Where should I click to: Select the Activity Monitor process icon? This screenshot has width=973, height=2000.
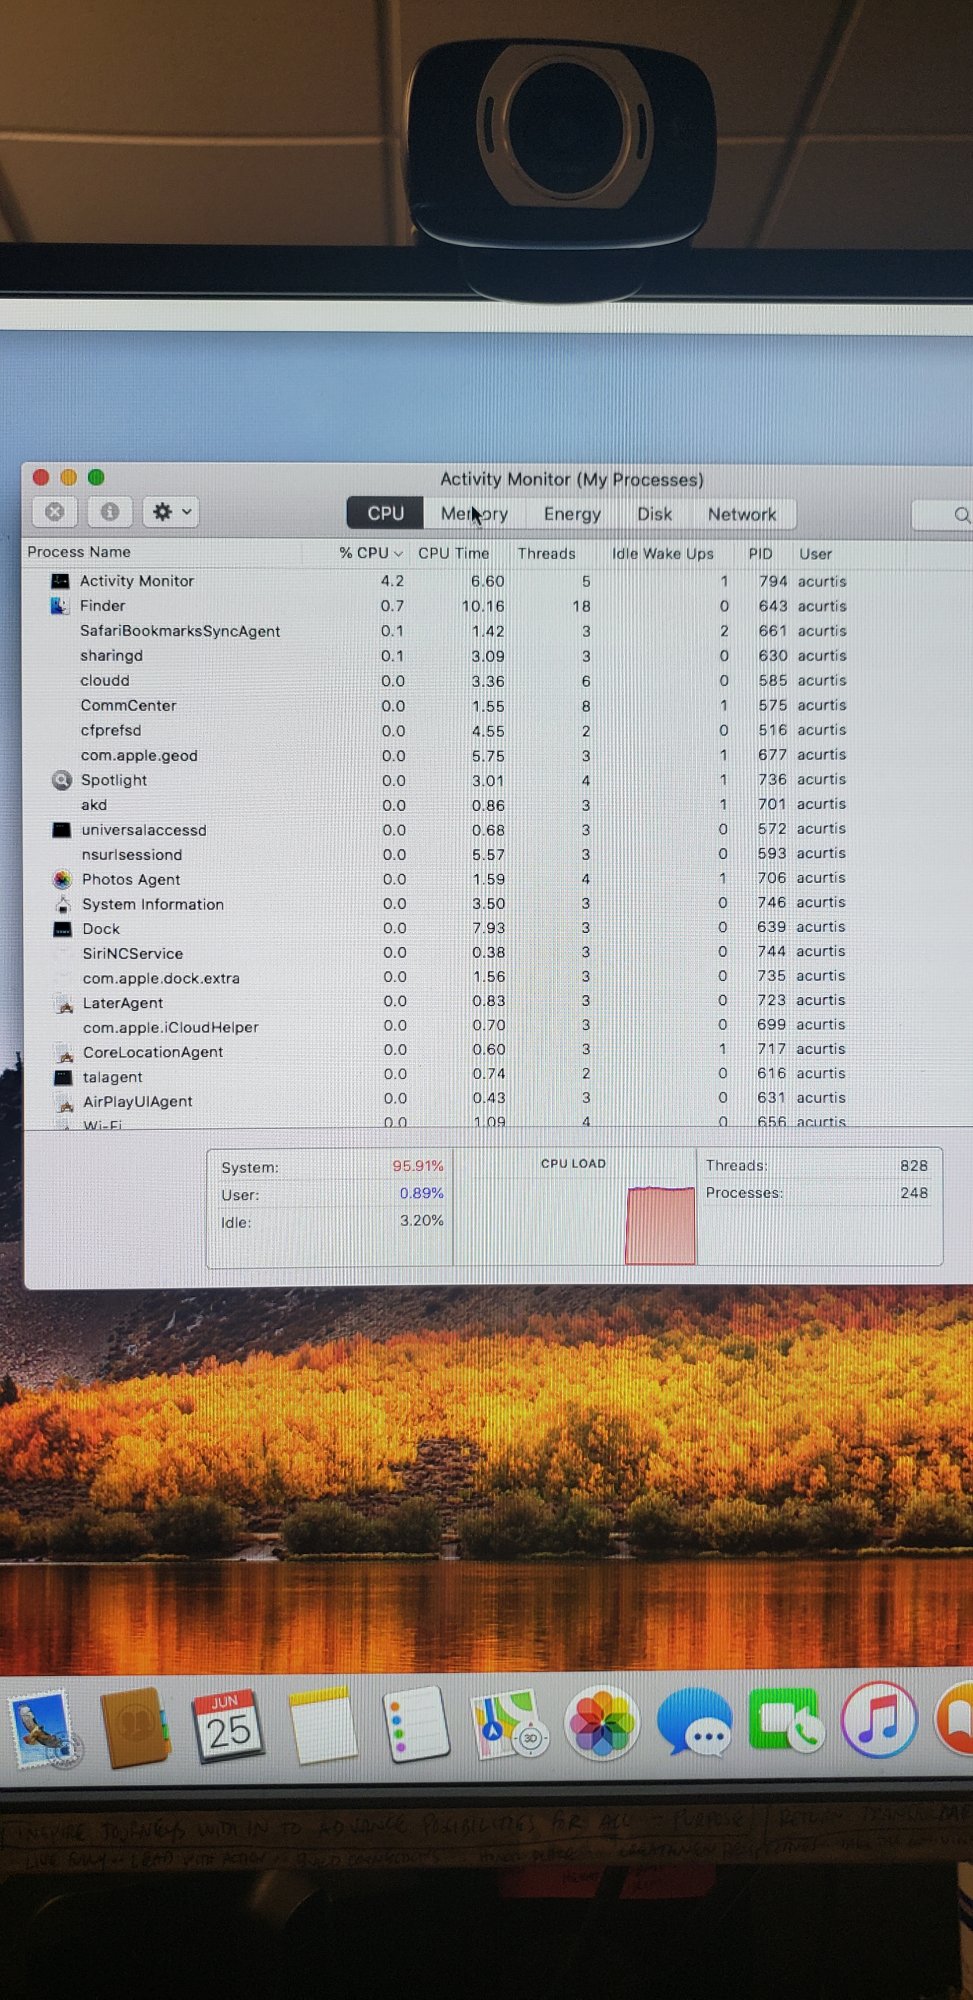click(61, 581)
